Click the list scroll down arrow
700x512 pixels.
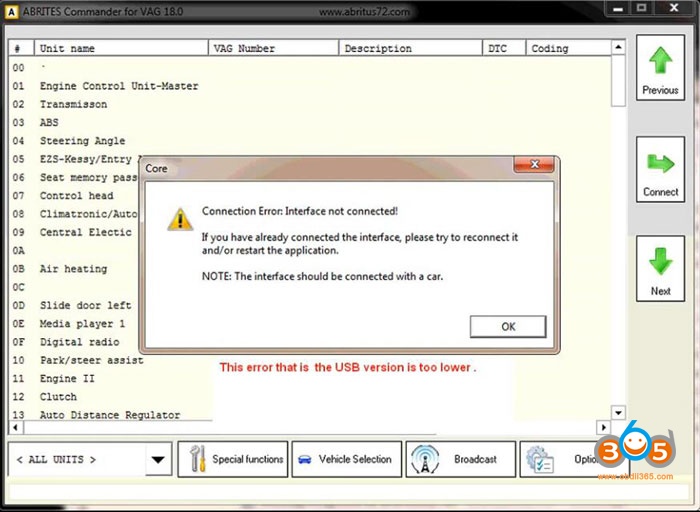click(x=618, y=413)
